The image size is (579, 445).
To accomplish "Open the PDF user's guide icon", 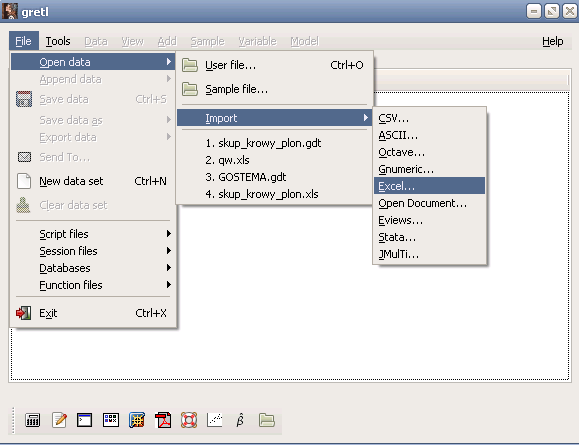I will (x=163, y=420).
